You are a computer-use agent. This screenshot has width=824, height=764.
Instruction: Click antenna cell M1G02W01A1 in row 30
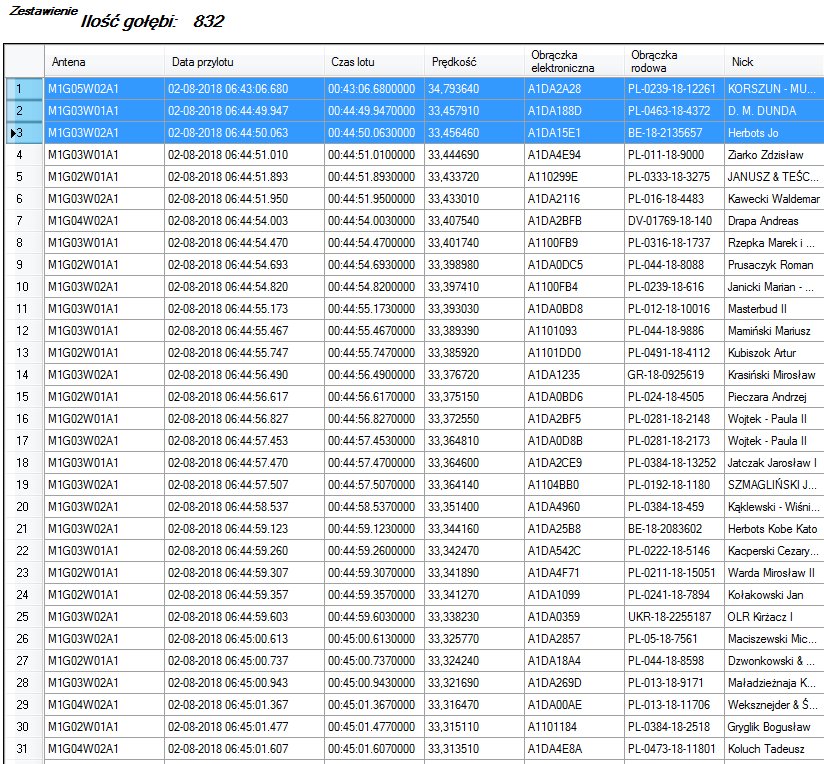(x=104, y=727)
